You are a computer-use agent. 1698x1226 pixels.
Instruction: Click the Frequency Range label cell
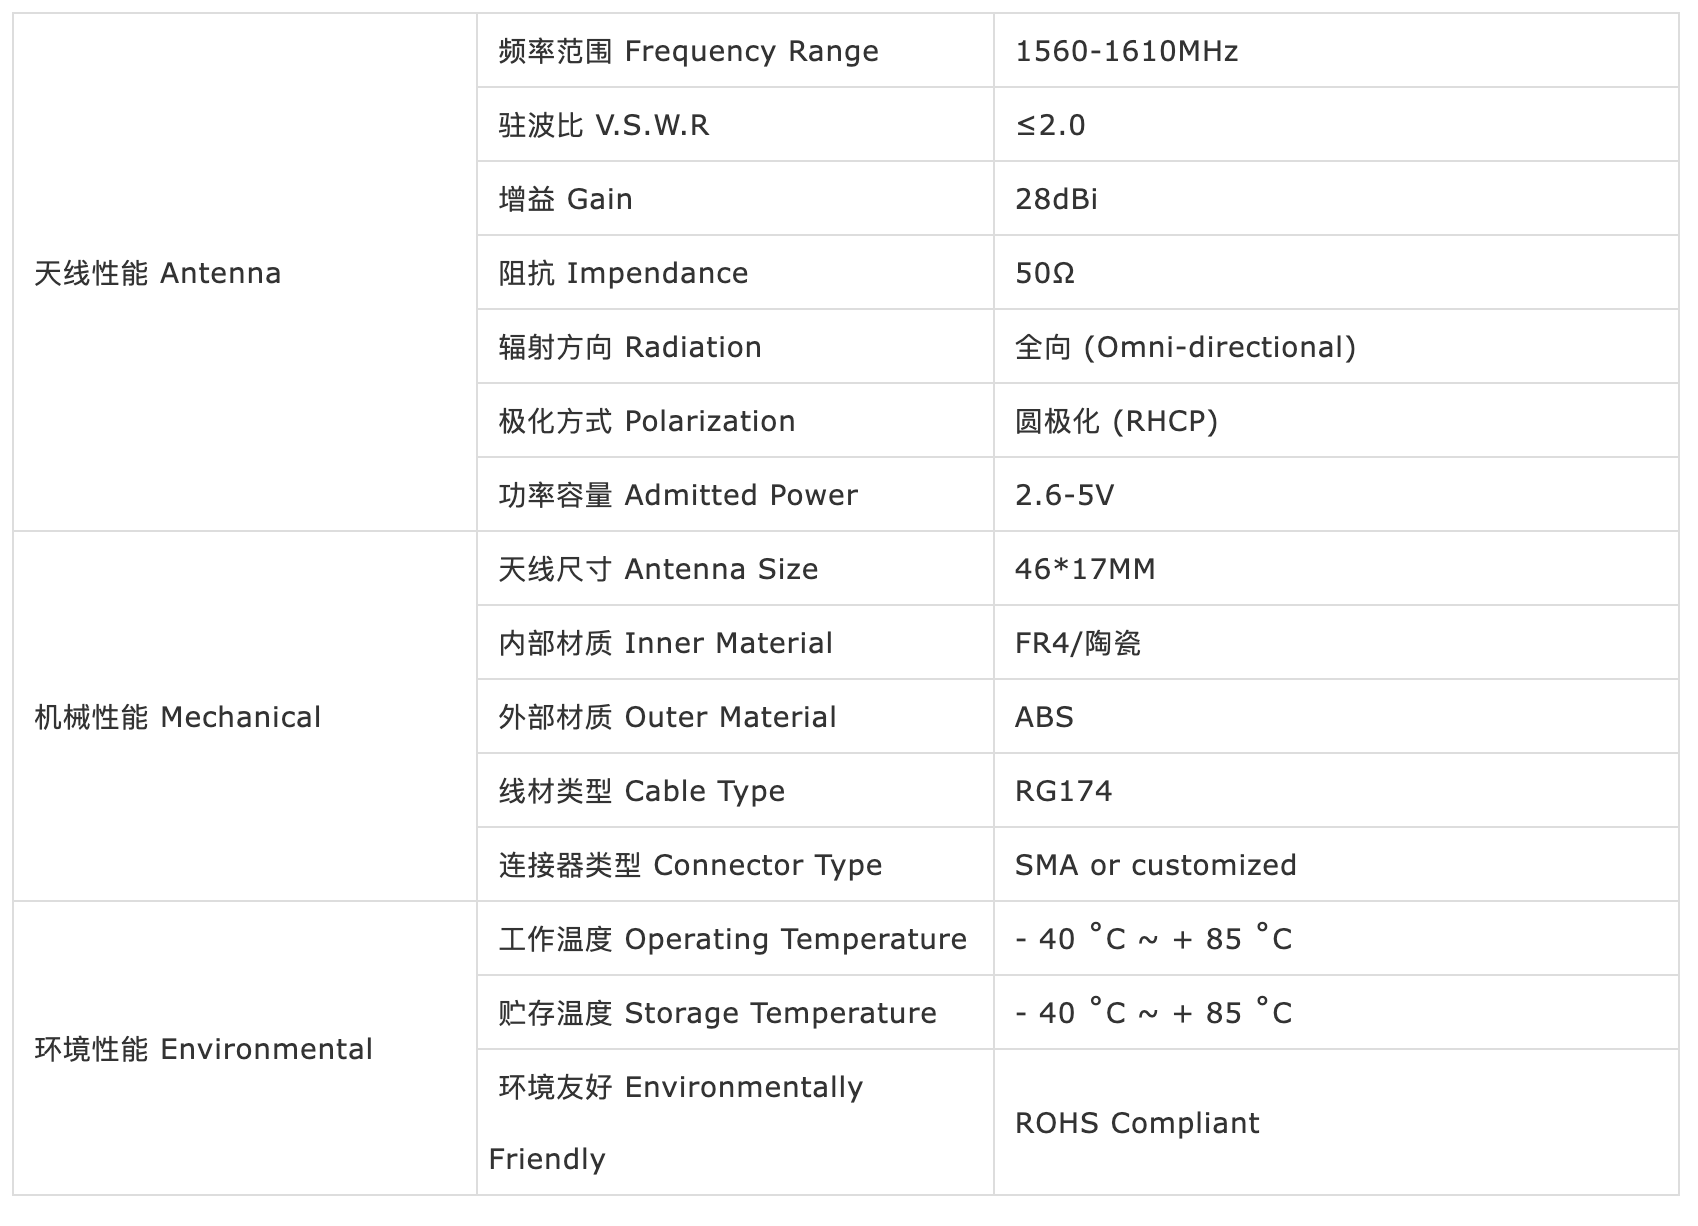[x=688, y=51]
